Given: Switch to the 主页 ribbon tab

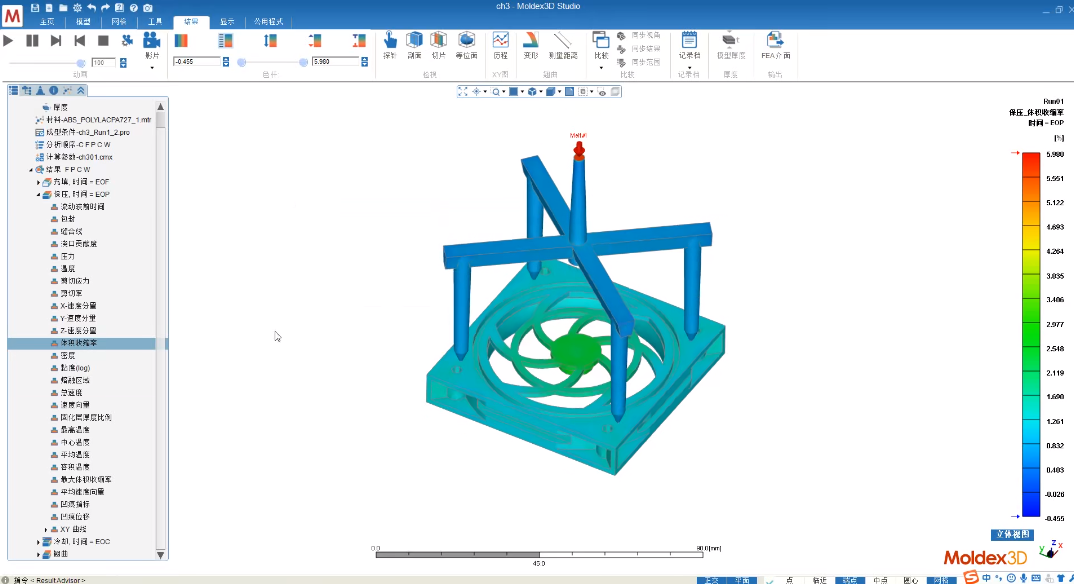Looking at the screenshot, I should (47, 22).
